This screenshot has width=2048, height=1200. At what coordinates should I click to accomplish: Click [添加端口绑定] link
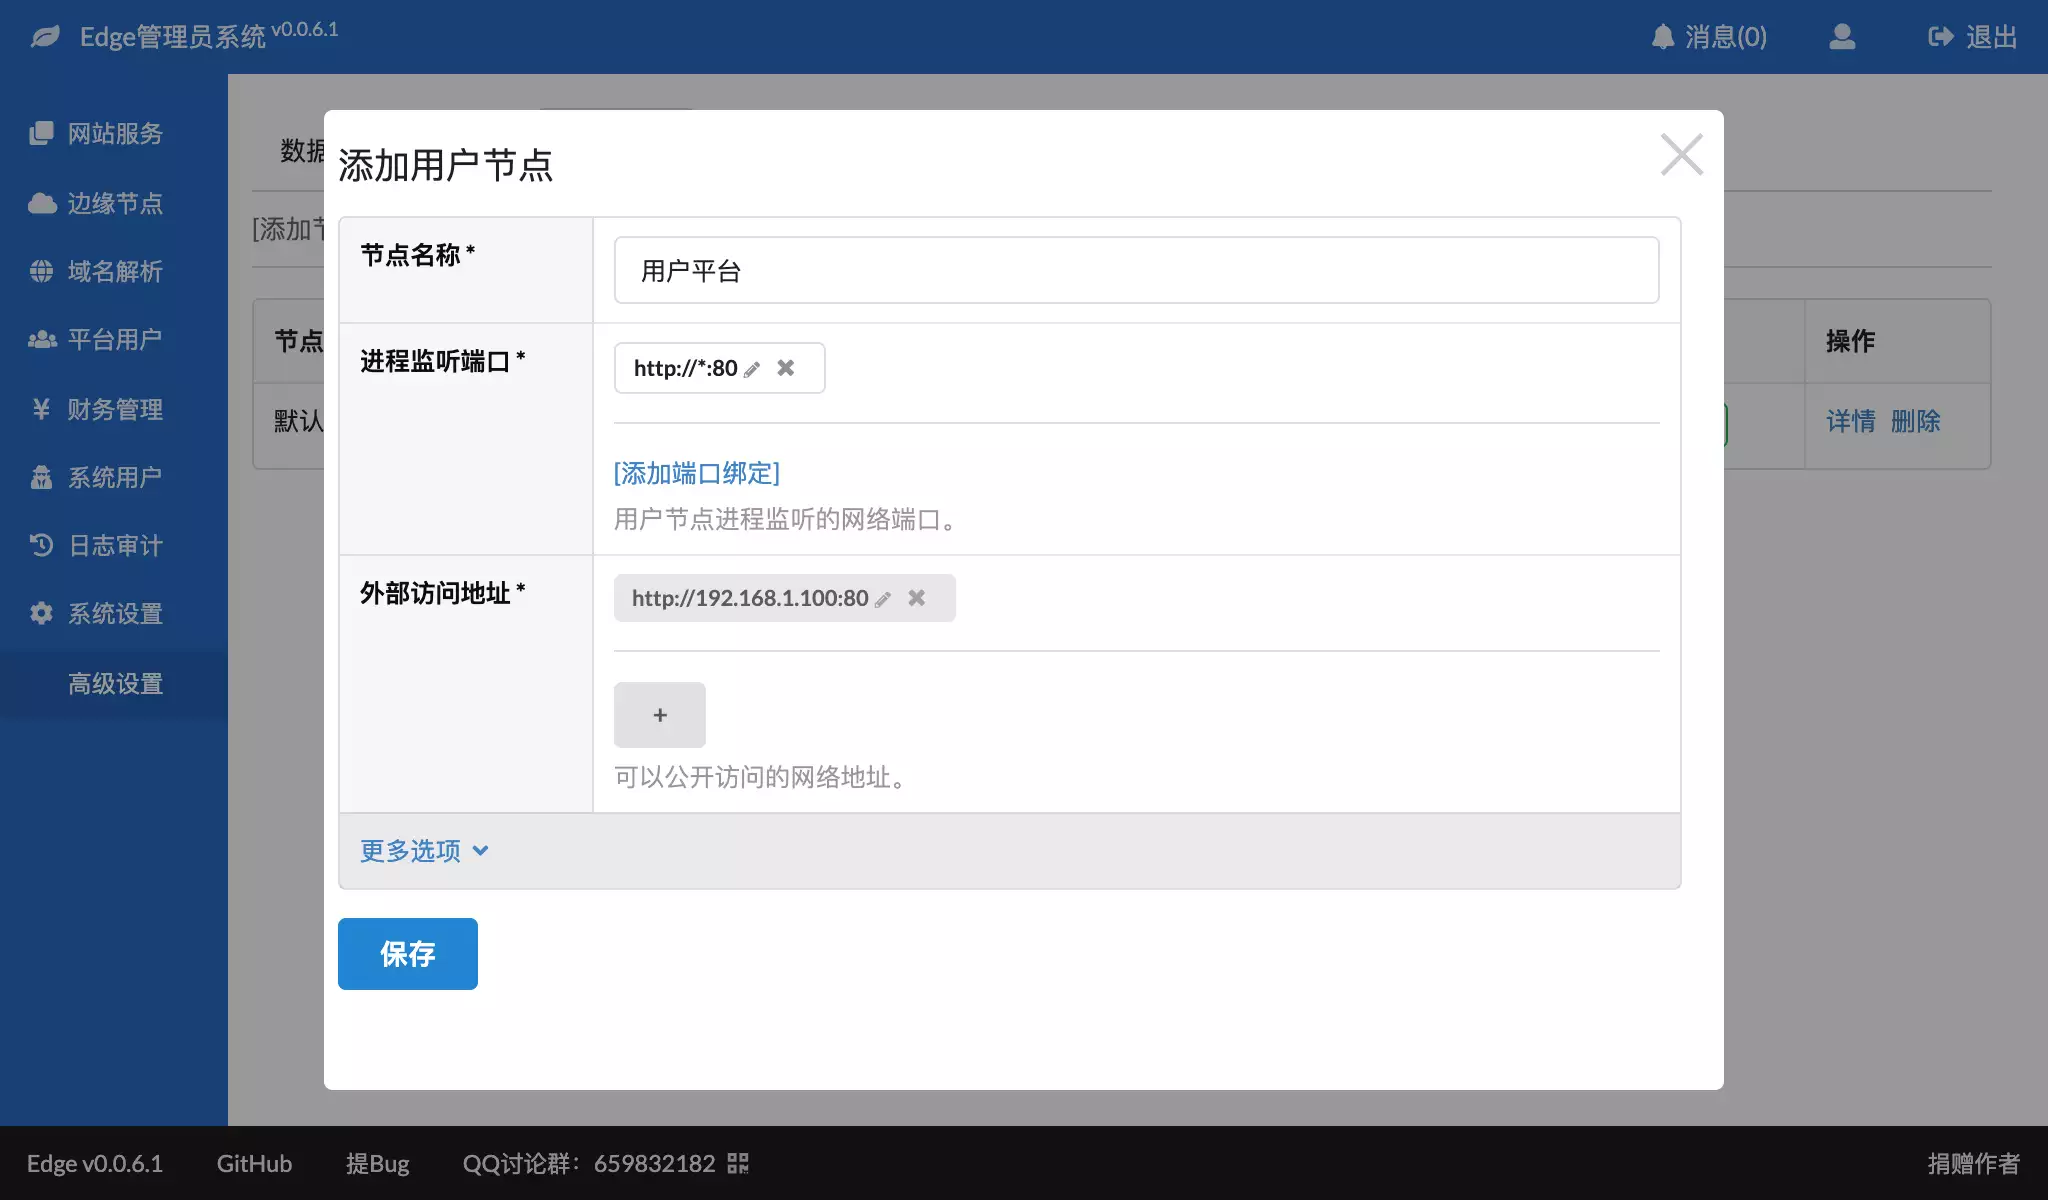coord(696,473)
